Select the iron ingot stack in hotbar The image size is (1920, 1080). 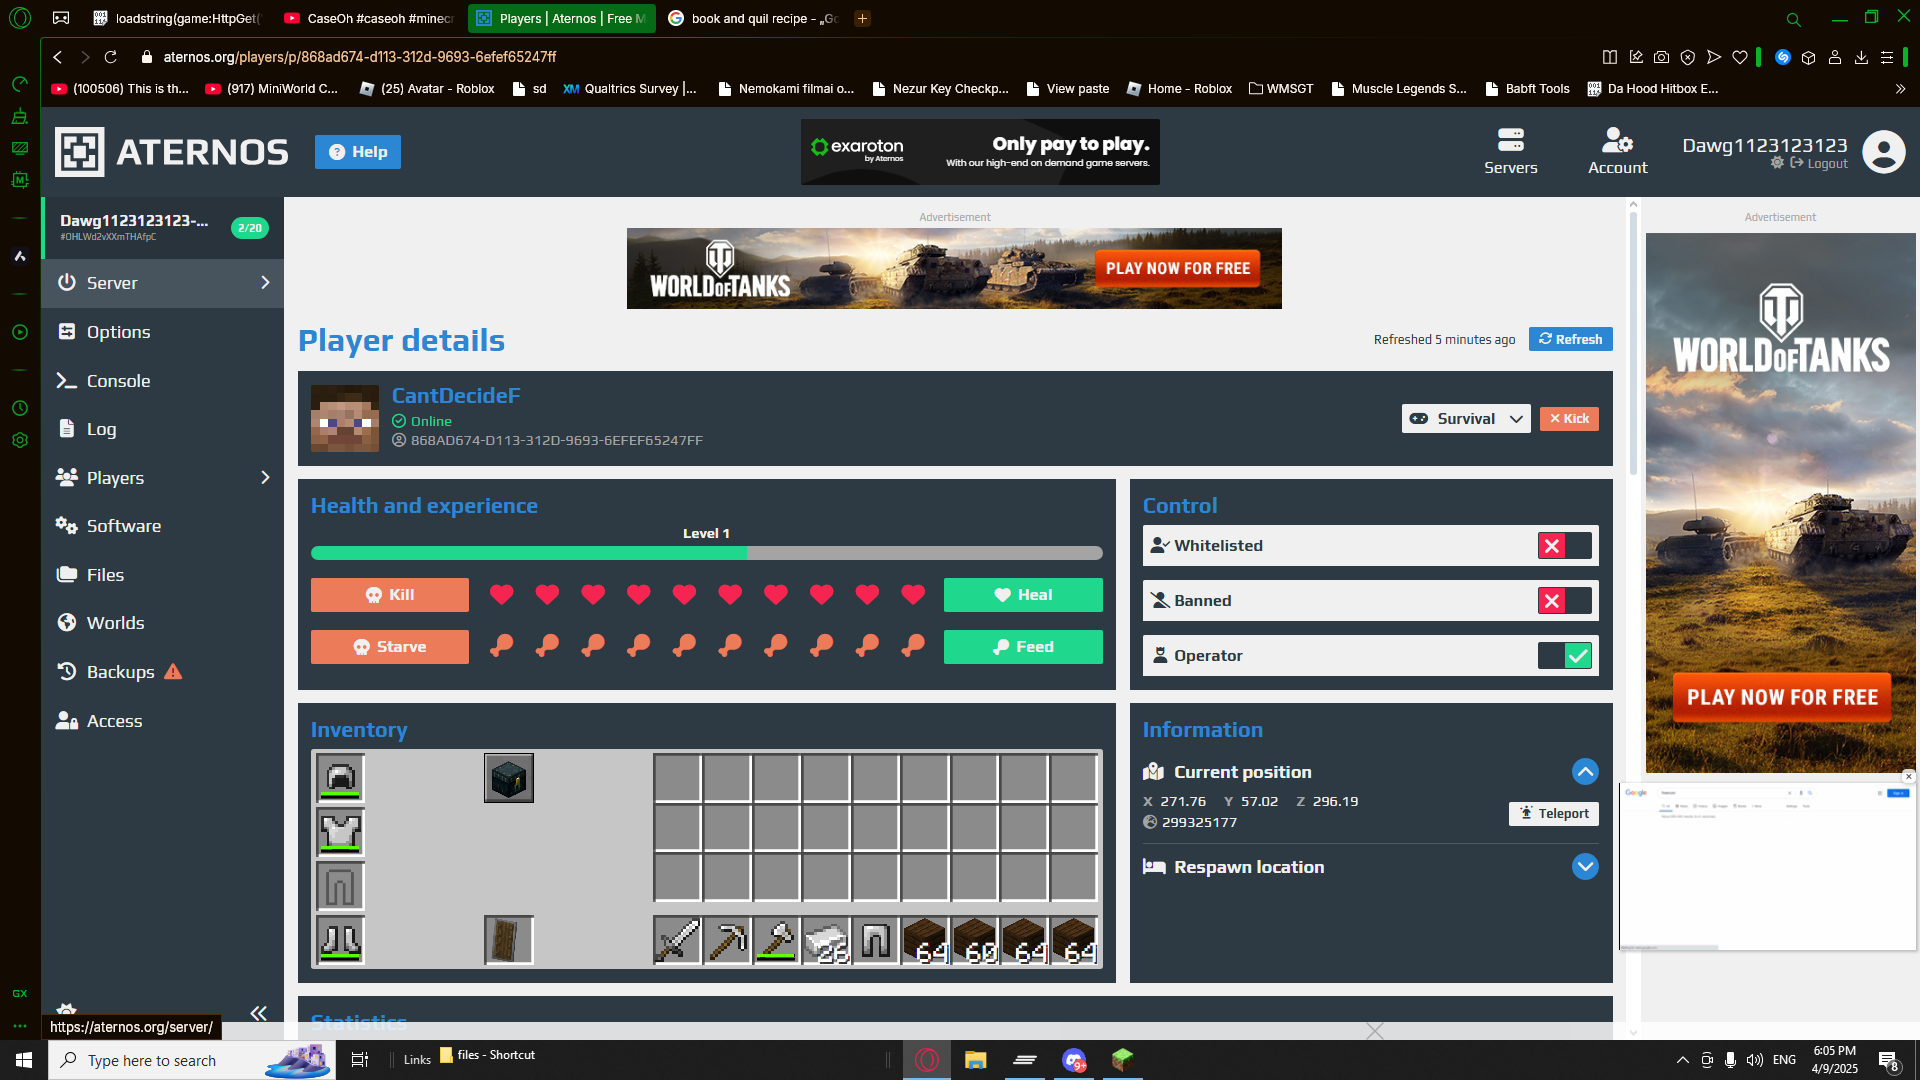[x=826, y=940]
